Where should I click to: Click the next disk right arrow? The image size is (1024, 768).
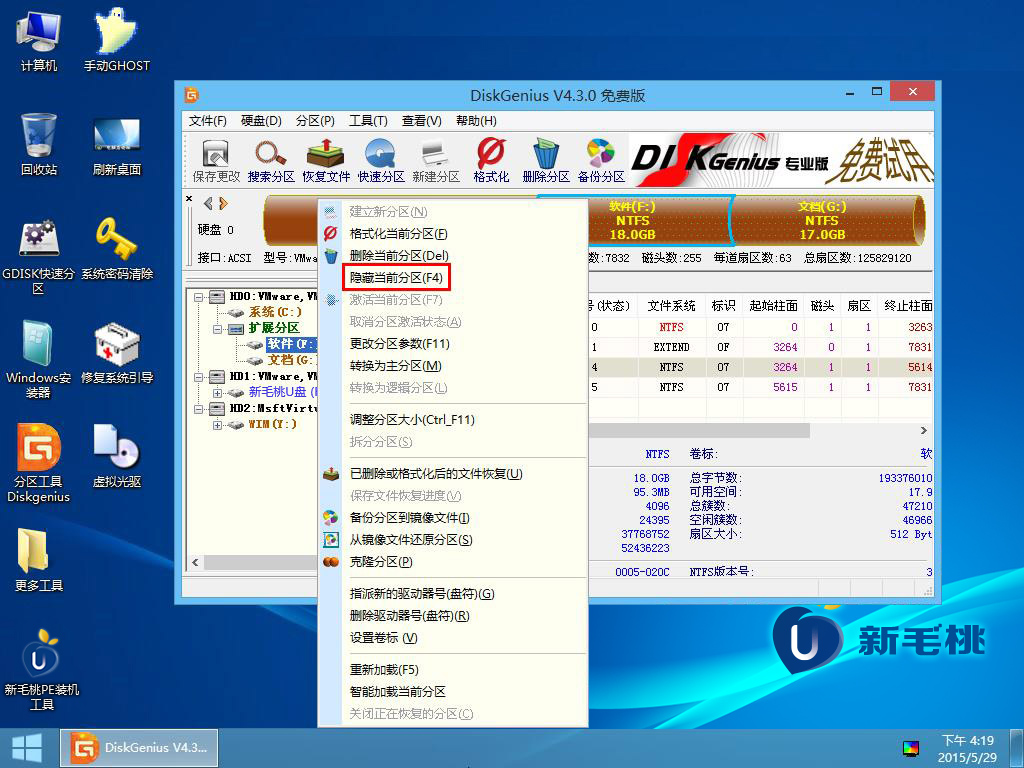pyautogui.click(x=223, y=204)
